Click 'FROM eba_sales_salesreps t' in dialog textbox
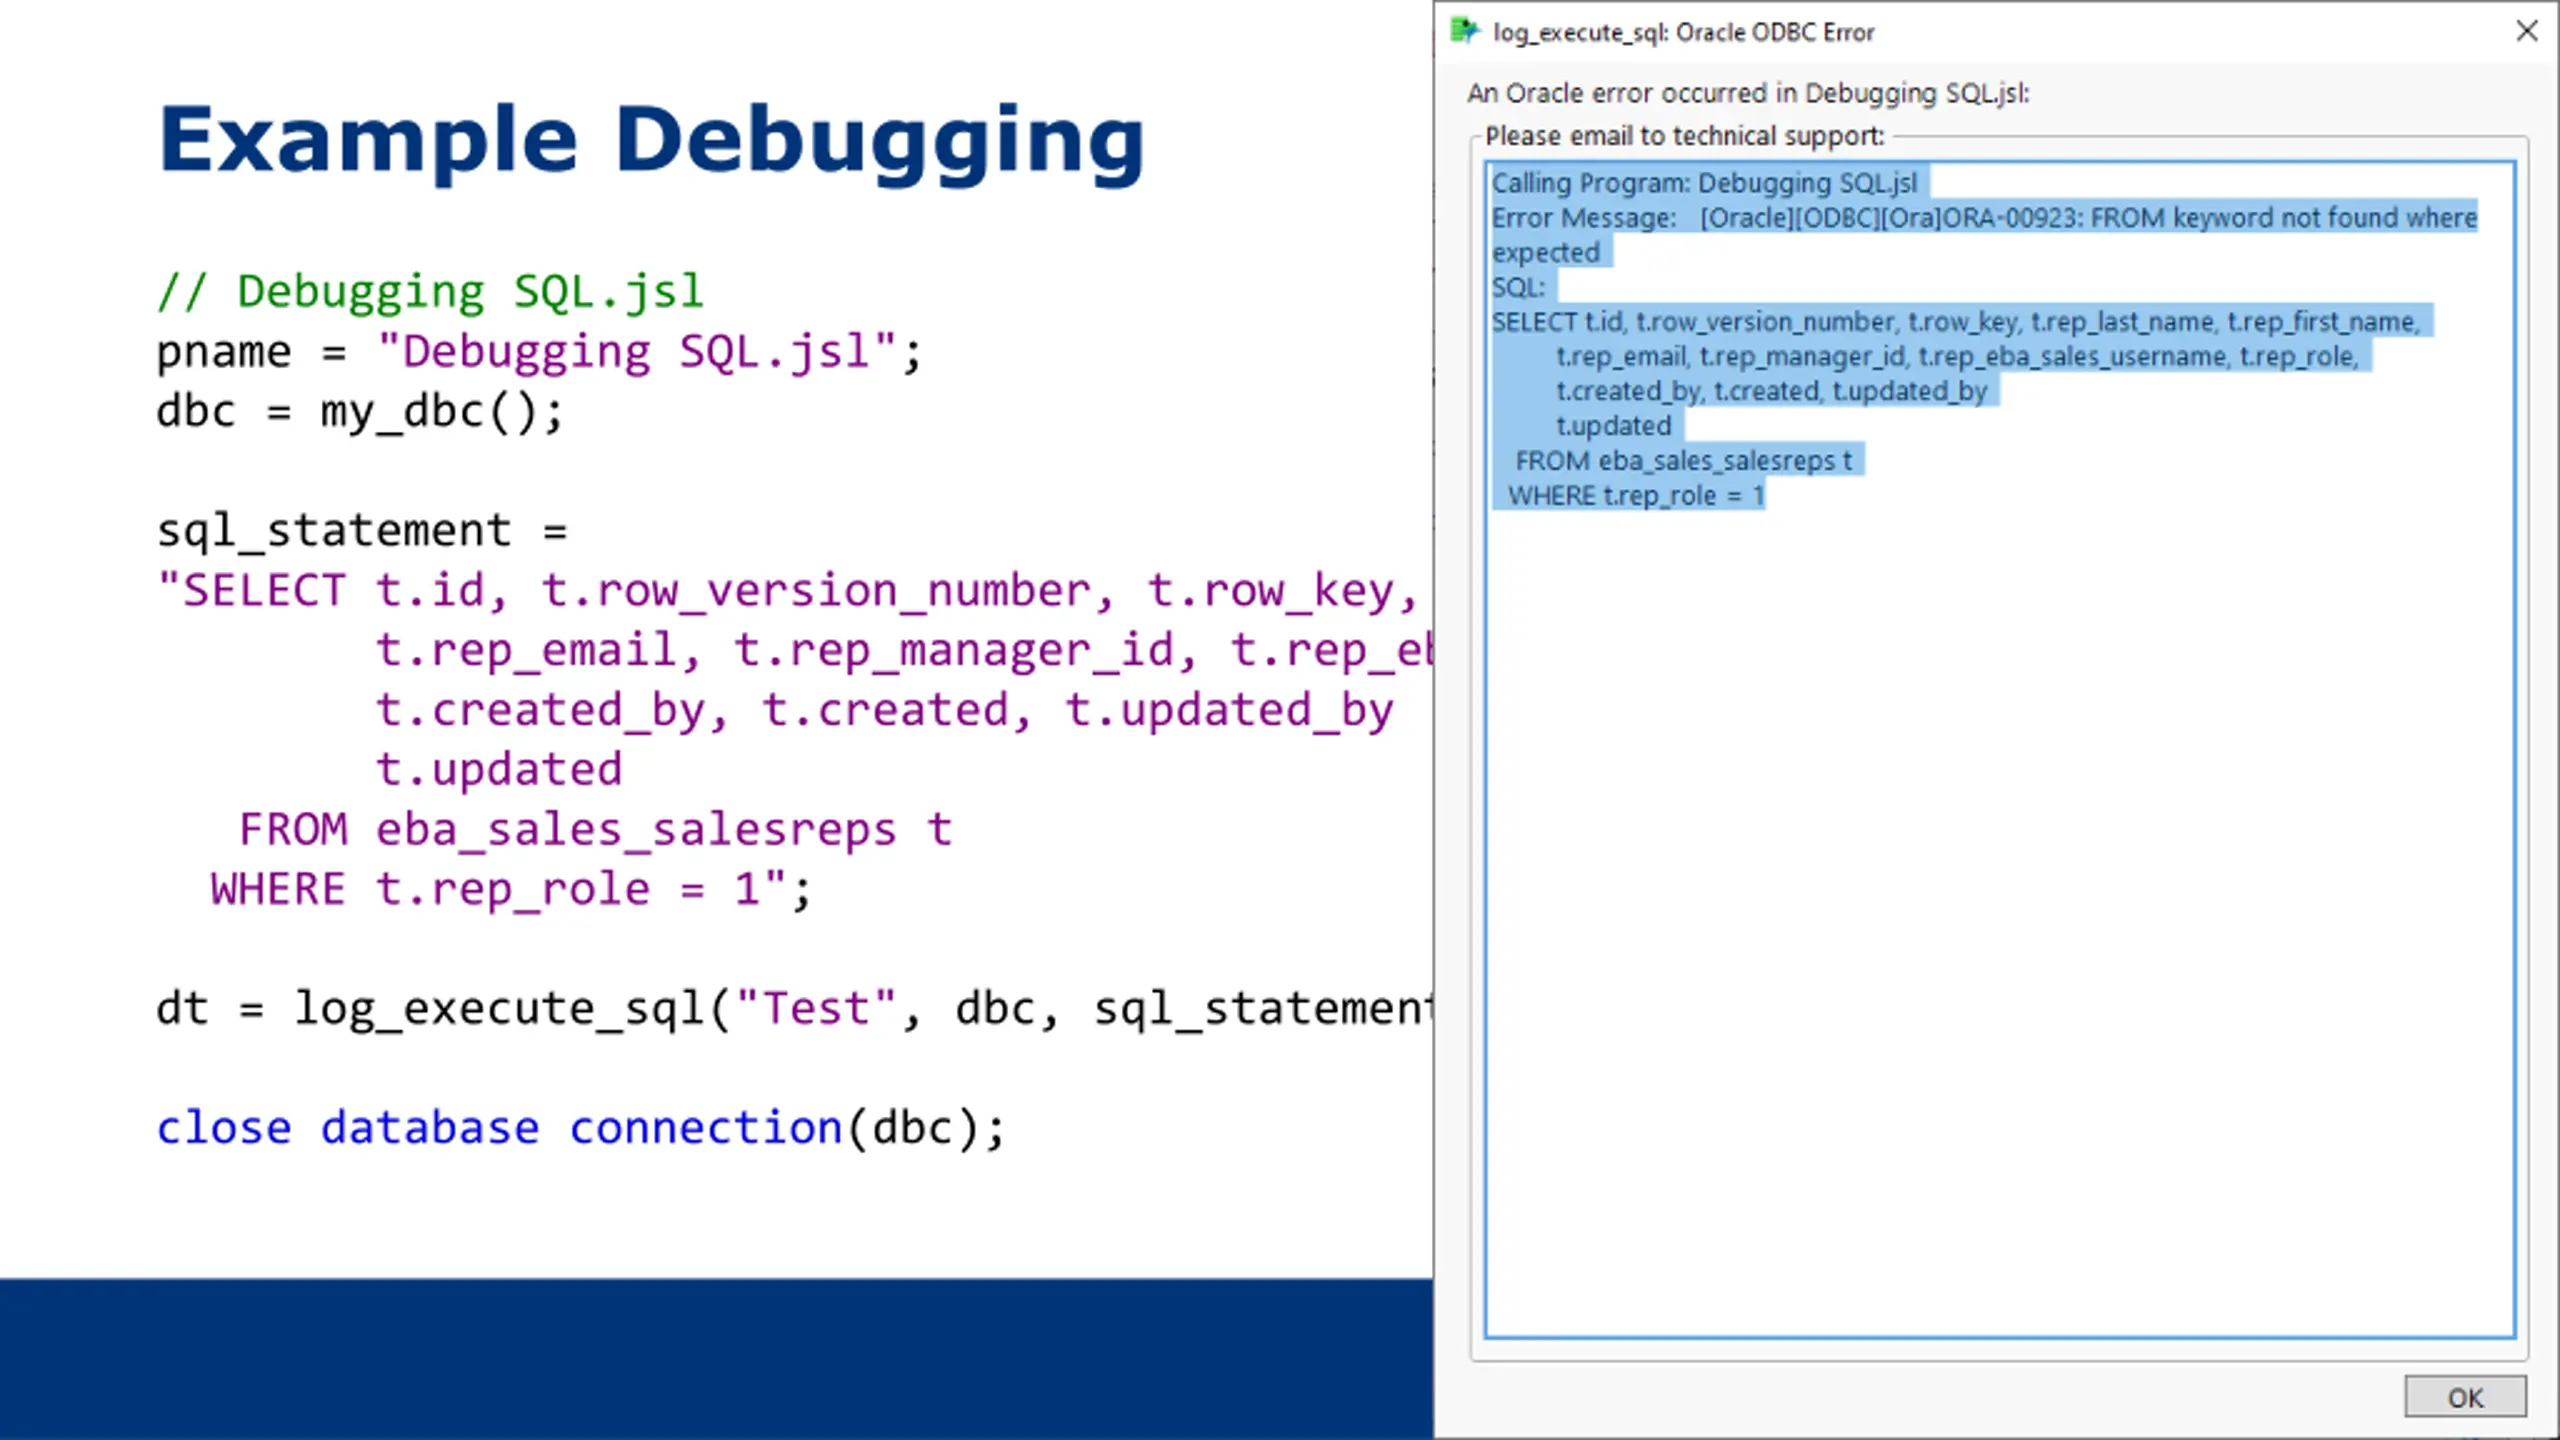The height and width of the screenshot is (1440, 2560). tap(1684, 461)
